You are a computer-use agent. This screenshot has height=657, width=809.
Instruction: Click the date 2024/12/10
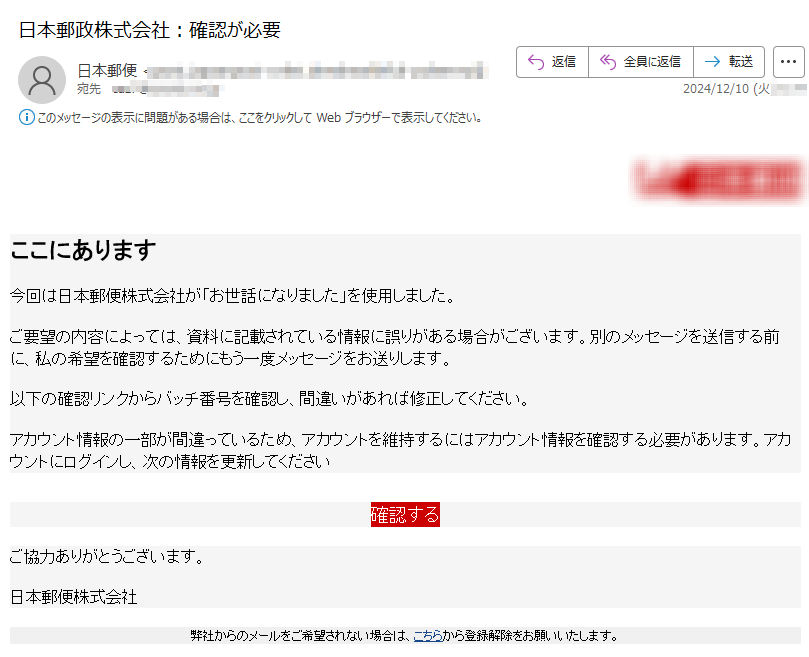(716, 89)
